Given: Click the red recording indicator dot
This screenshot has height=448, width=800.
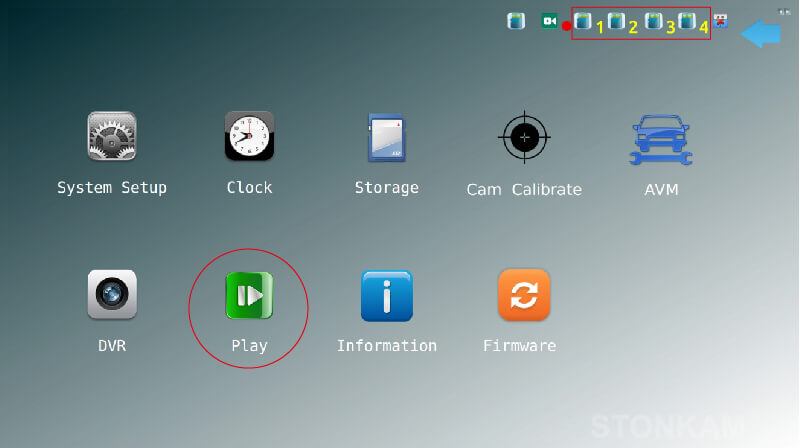Looking at the screenshot, I should pos(566,26).
